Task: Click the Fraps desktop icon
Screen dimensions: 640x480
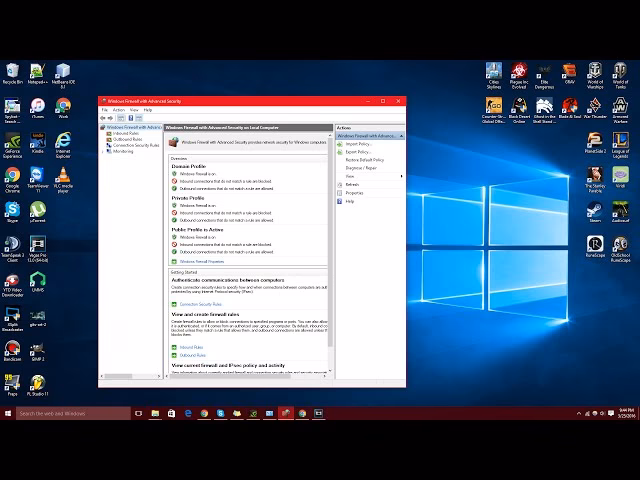Action: pos(13,385)
